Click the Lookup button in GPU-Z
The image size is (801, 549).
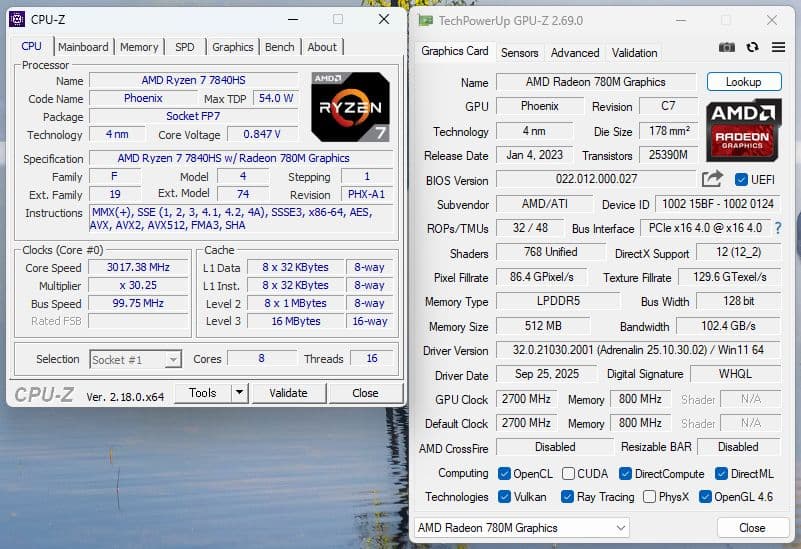tap(744, 82)
